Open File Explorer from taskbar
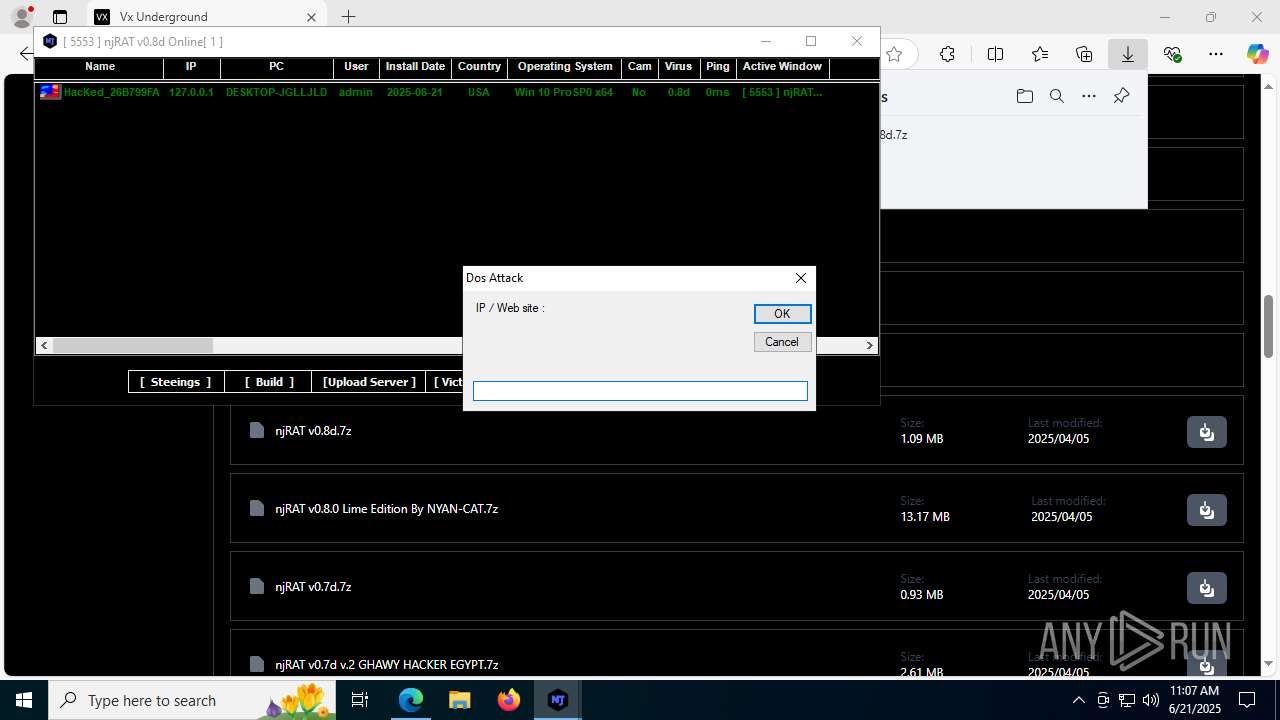The height and width of the screenshot is (720, 1280). [x=459, y=700]
